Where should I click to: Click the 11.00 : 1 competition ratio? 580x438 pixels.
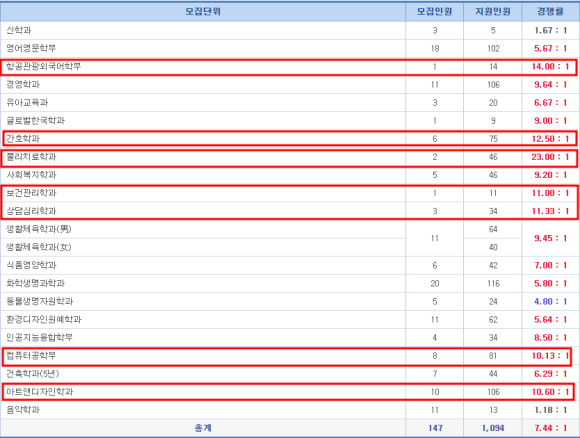[550, 193]
